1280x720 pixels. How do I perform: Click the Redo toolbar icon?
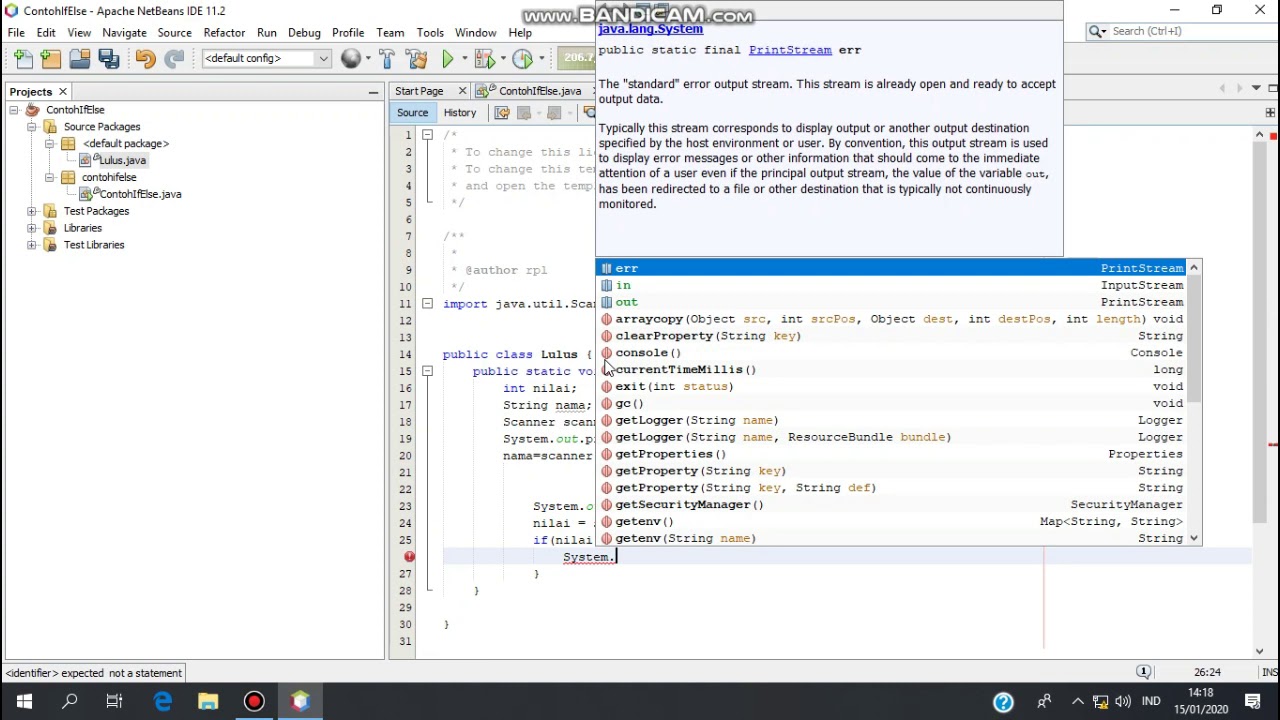tap(174, 59)
